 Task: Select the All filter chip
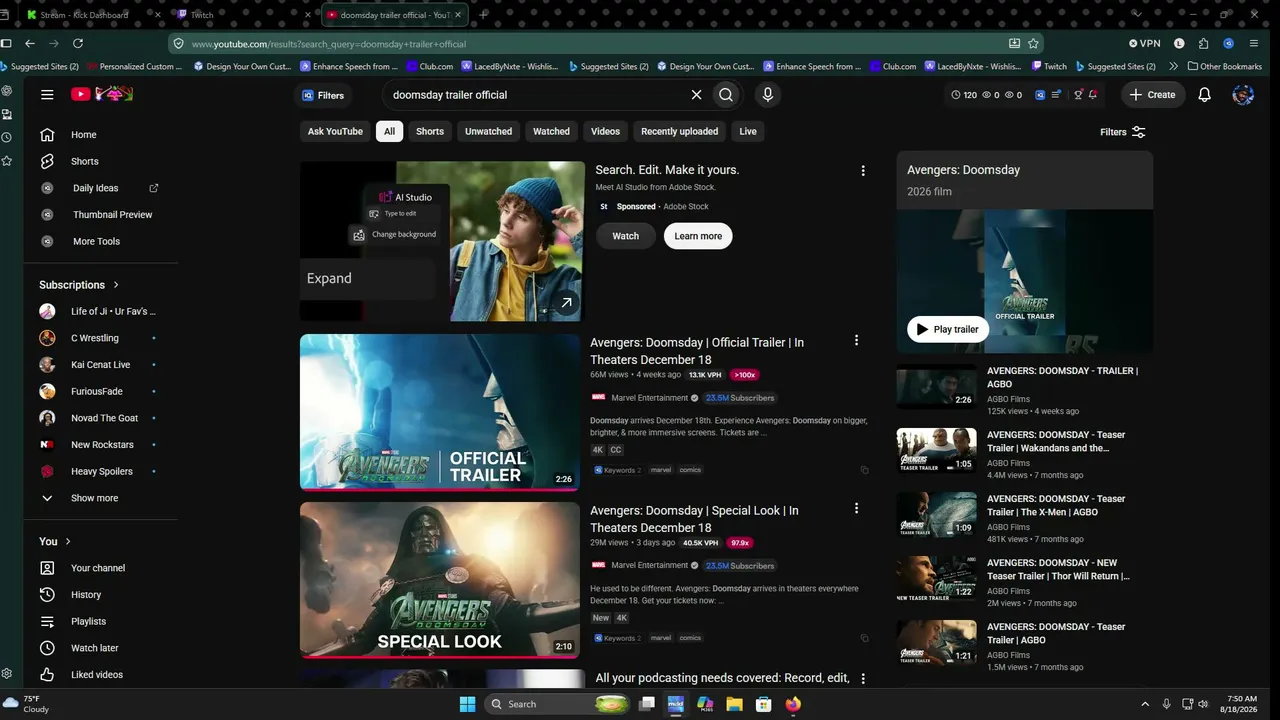[x=389, y=131]
